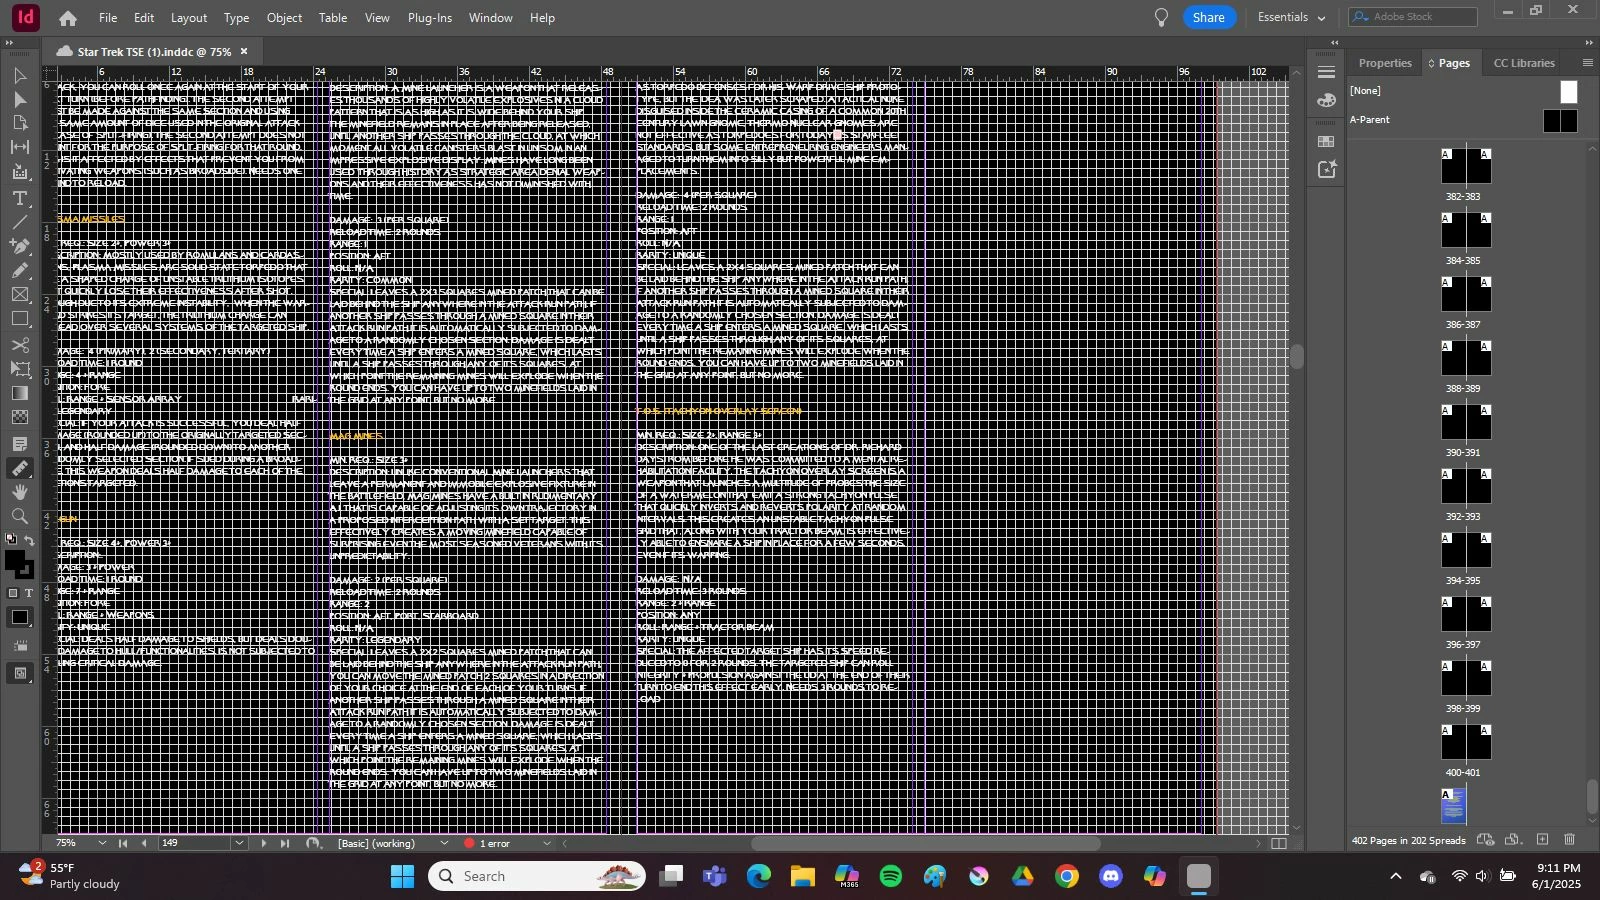The width and height of the screenshot is (1600, 900).
Task: Jump to the last spread
Action: point(285,843)
